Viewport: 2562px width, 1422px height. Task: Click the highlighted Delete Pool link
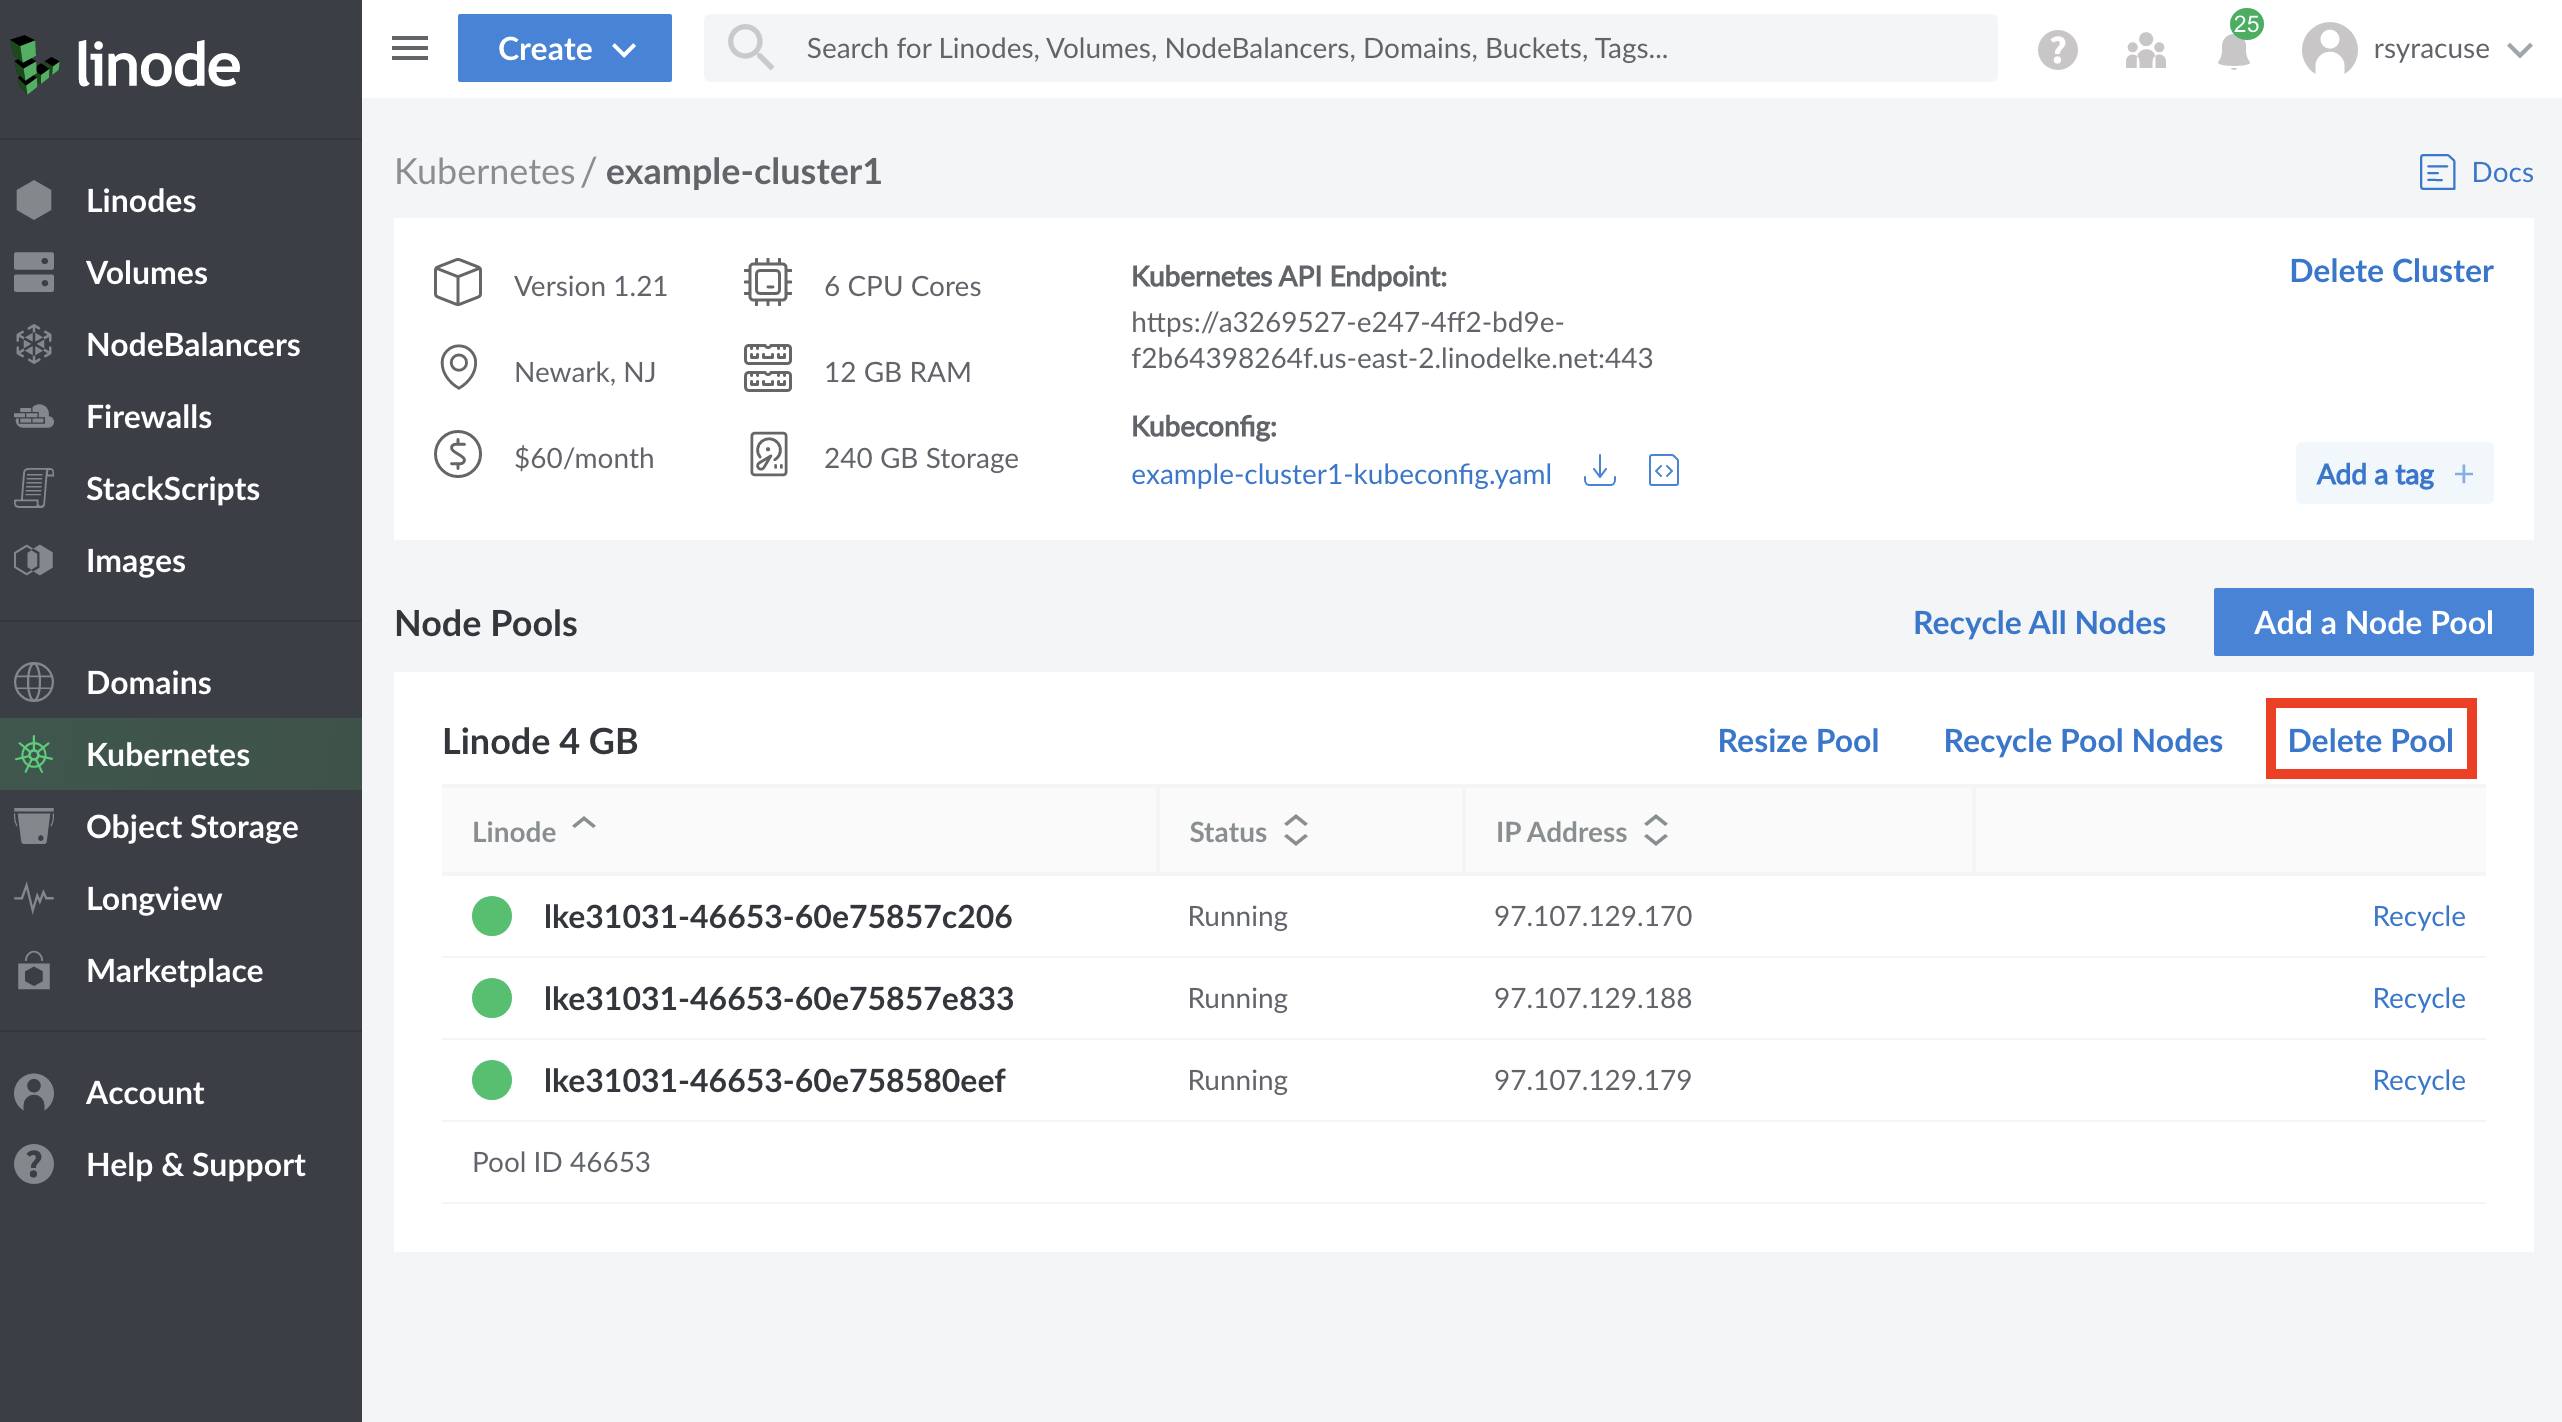coord(2370,740)
